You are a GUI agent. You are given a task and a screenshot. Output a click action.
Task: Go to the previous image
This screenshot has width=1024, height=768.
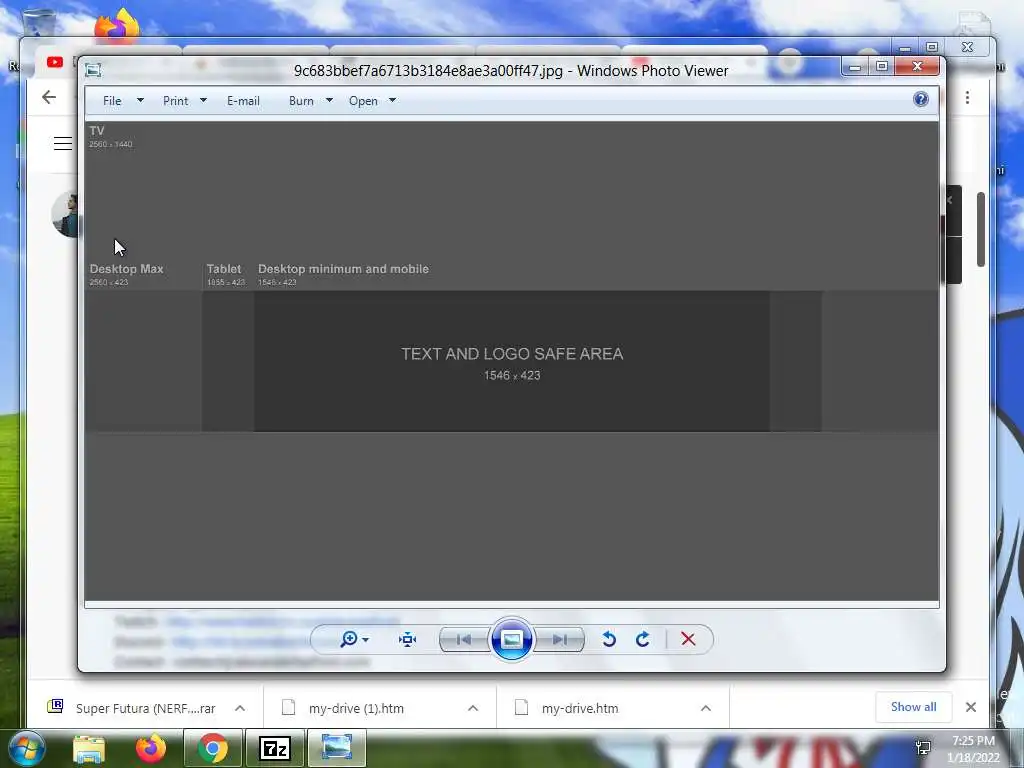464,639
